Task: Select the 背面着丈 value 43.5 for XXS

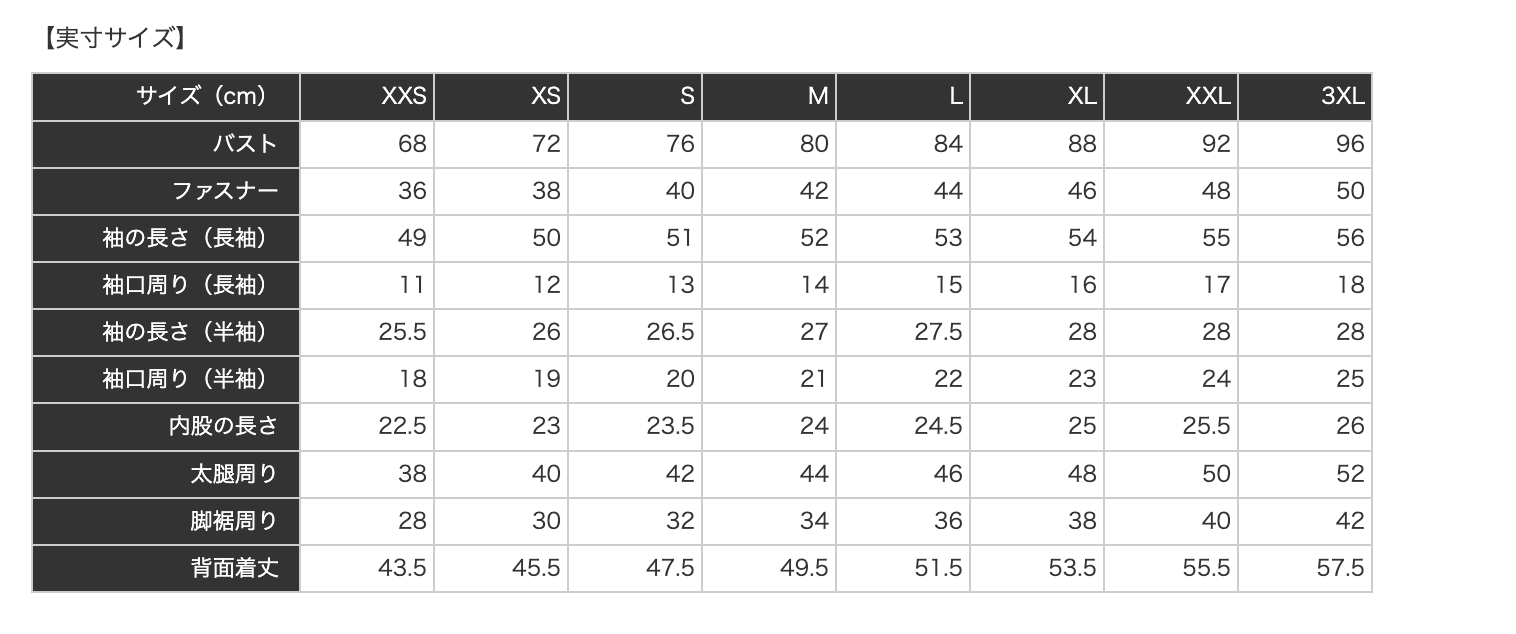Action: [x=402, y=569]
